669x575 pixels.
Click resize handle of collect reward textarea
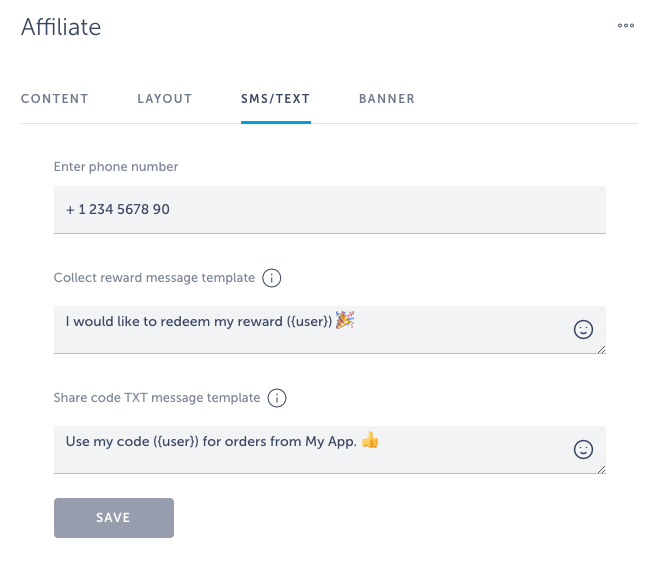coord(602,350)
